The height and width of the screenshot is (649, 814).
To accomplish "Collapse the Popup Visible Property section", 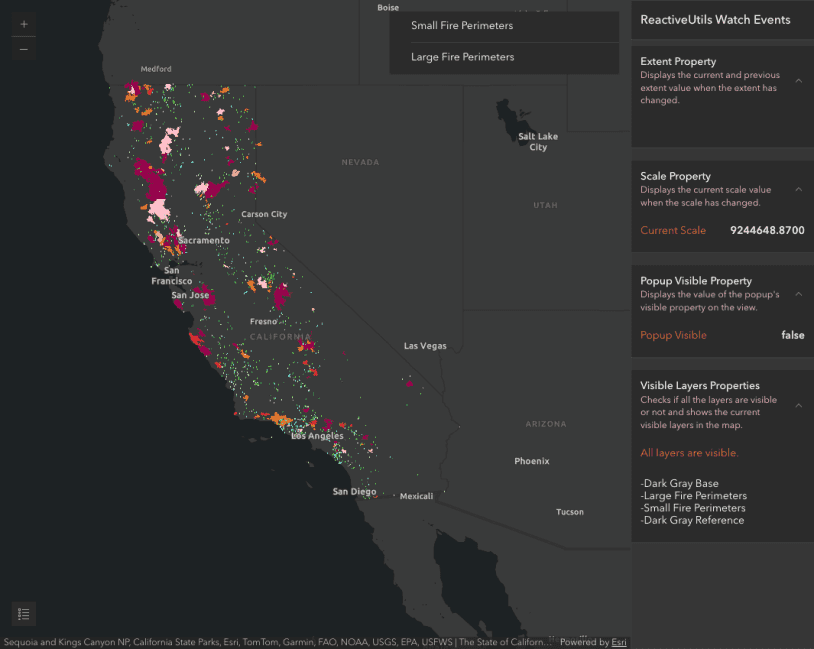I will [x=798, y=294].
